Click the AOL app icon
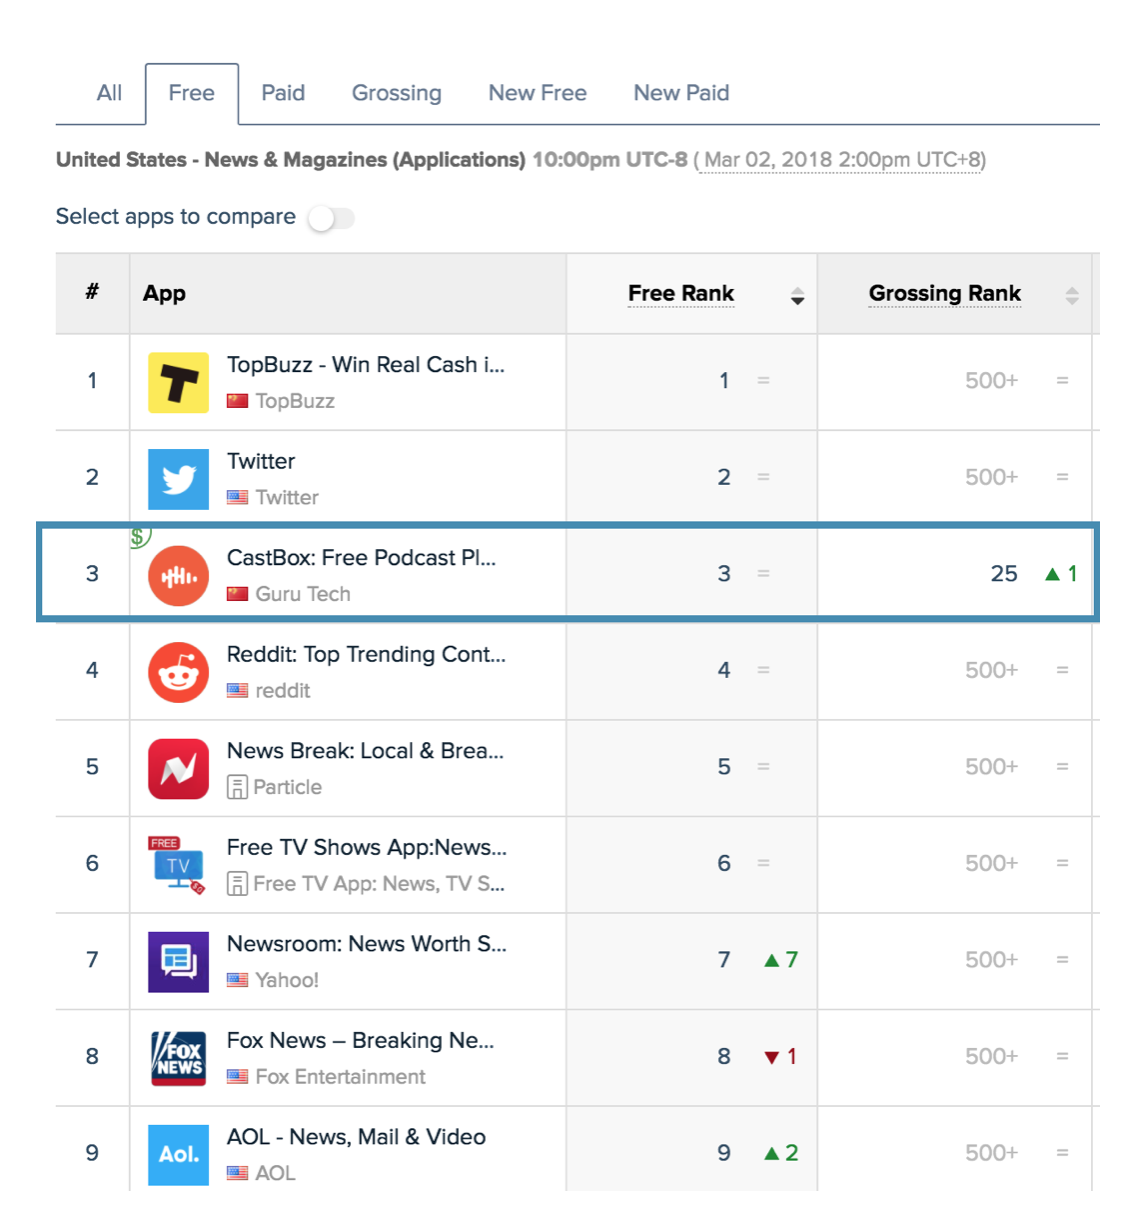Screen dimensions: 1146x1224 [x=178, y=1155]
